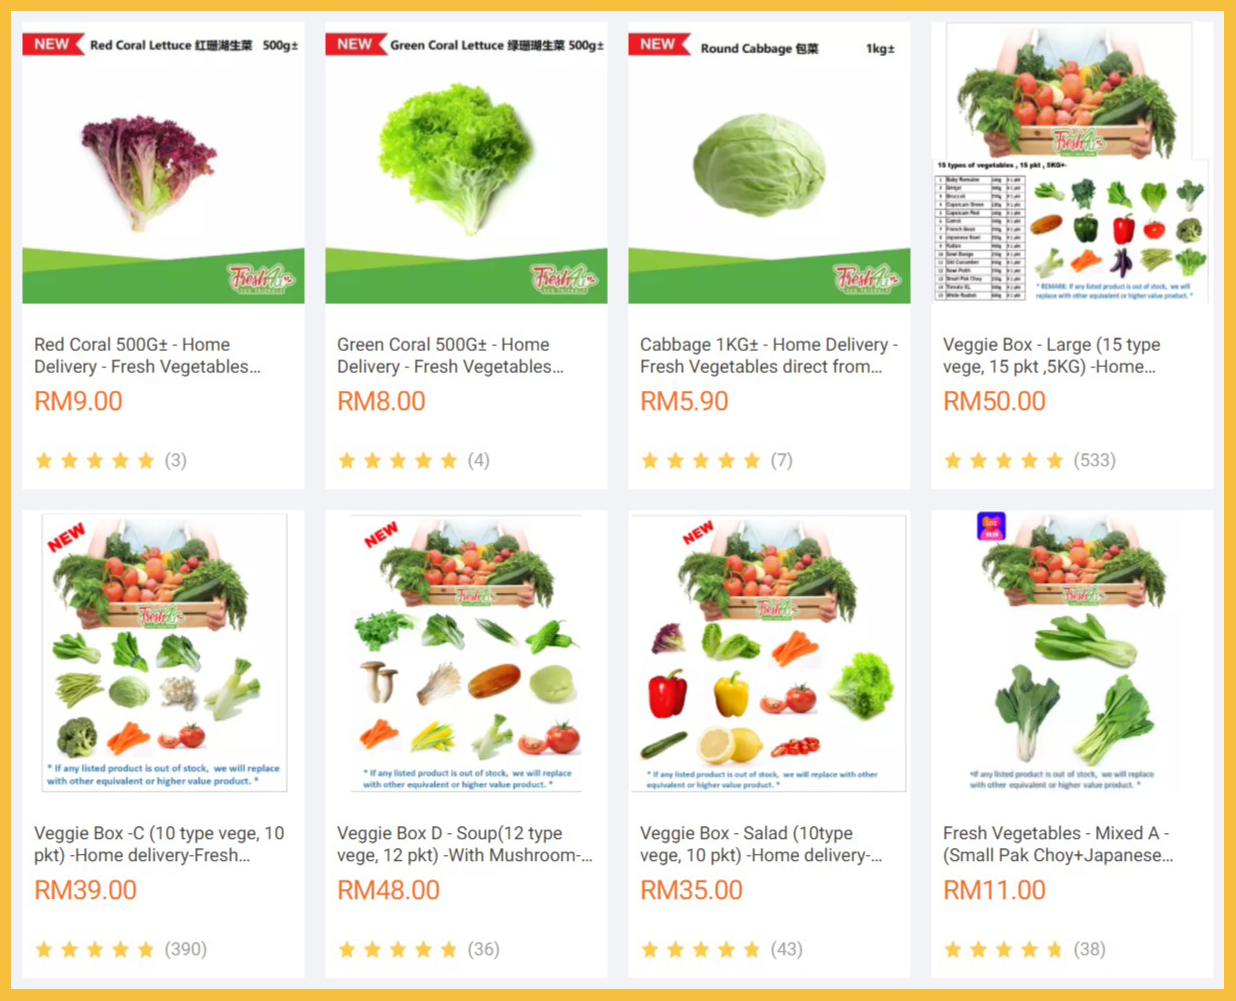The width and height of the screenshot is (1236, 1001).
Task: Open the Mixed A pak choy image
Action: 1072,652
